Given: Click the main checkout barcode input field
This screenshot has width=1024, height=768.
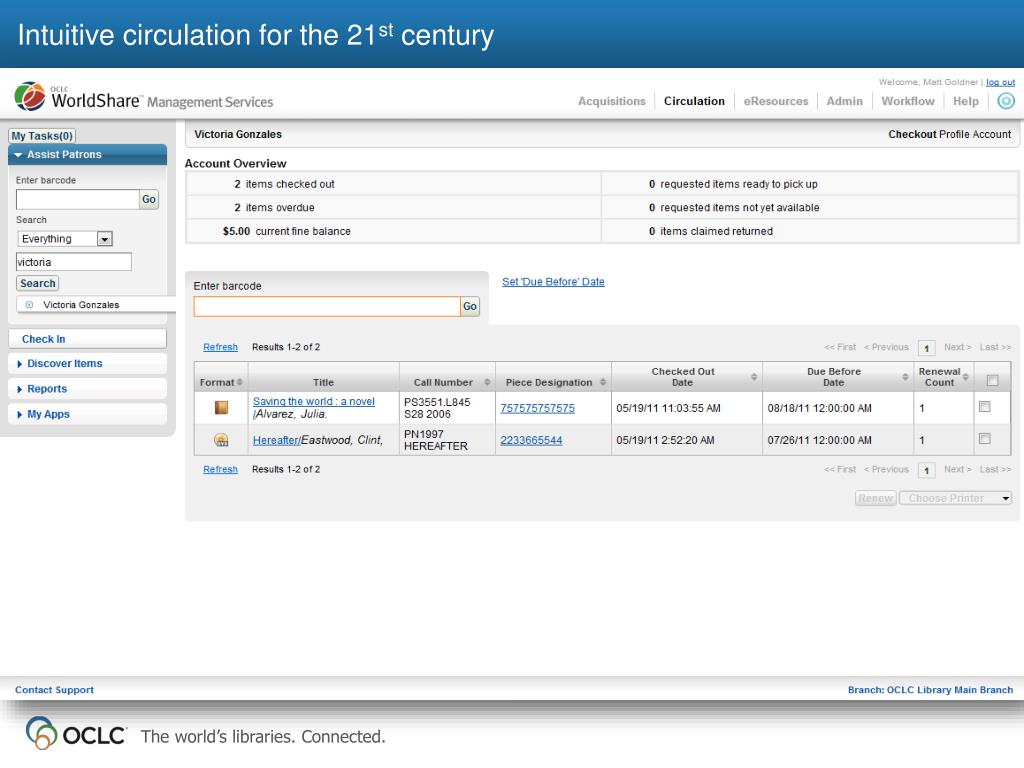Looking at the screenshot, I should tap(327, 306).
